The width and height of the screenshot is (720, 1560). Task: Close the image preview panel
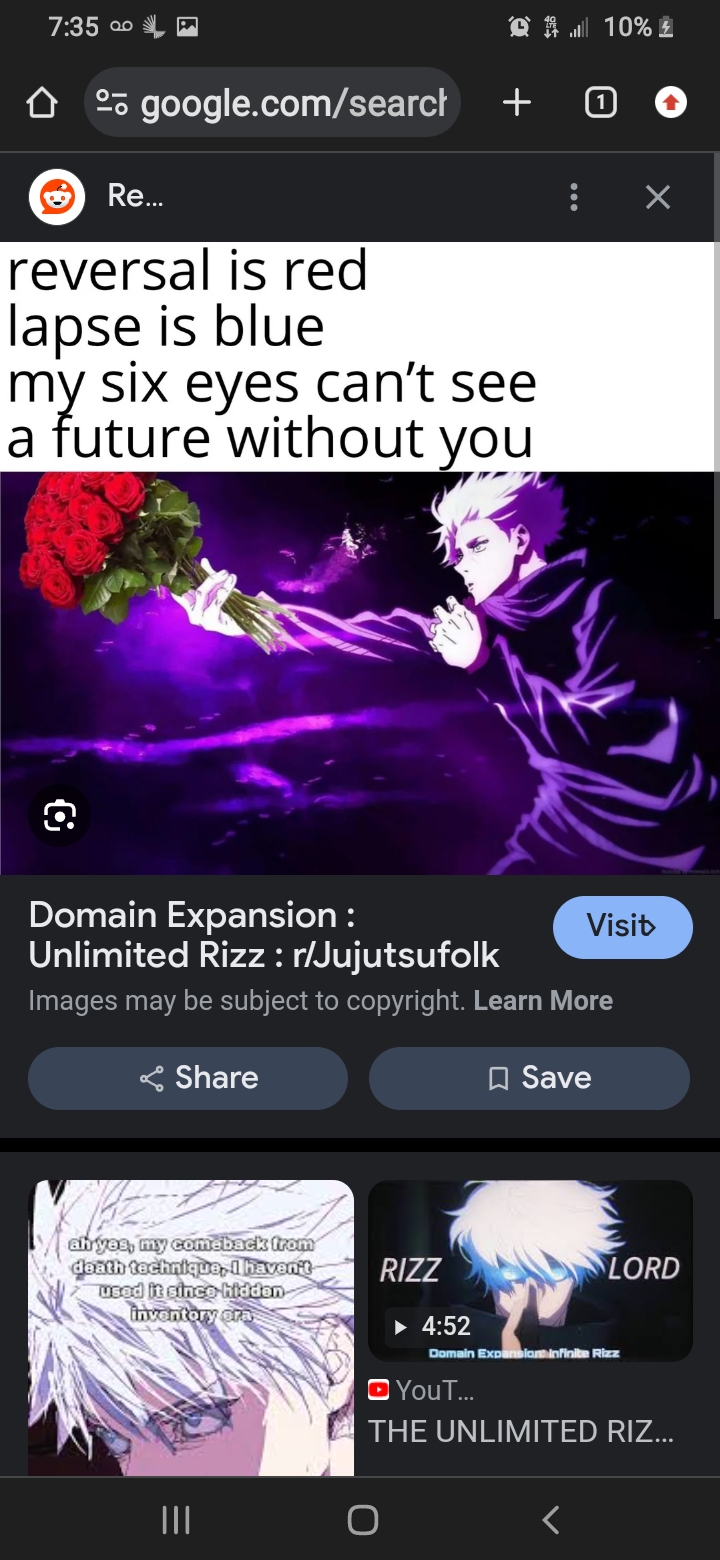click(x=657, y=197)
